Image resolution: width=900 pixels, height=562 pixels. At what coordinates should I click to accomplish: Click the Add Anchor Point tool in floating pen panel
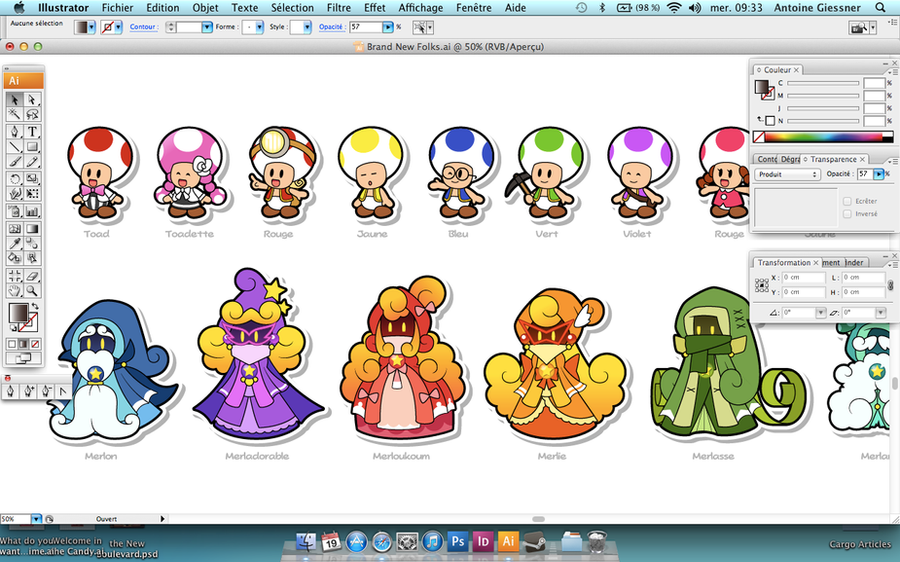[28, 392]
